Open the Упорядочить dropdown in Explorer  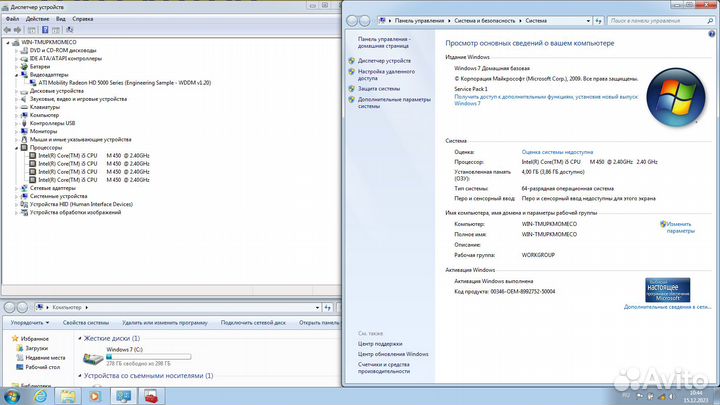(30, 323)
